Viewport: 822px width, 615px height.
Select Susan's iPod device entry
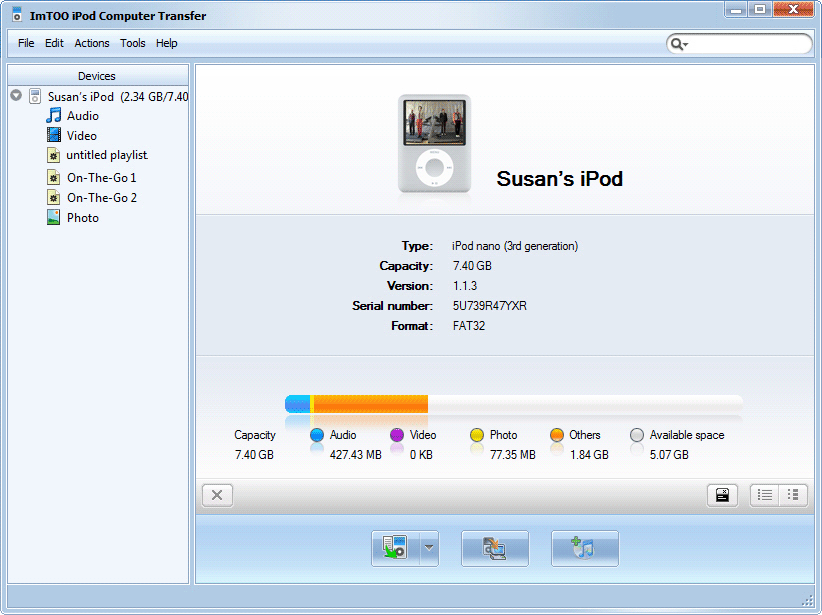[x=117, y=96]
